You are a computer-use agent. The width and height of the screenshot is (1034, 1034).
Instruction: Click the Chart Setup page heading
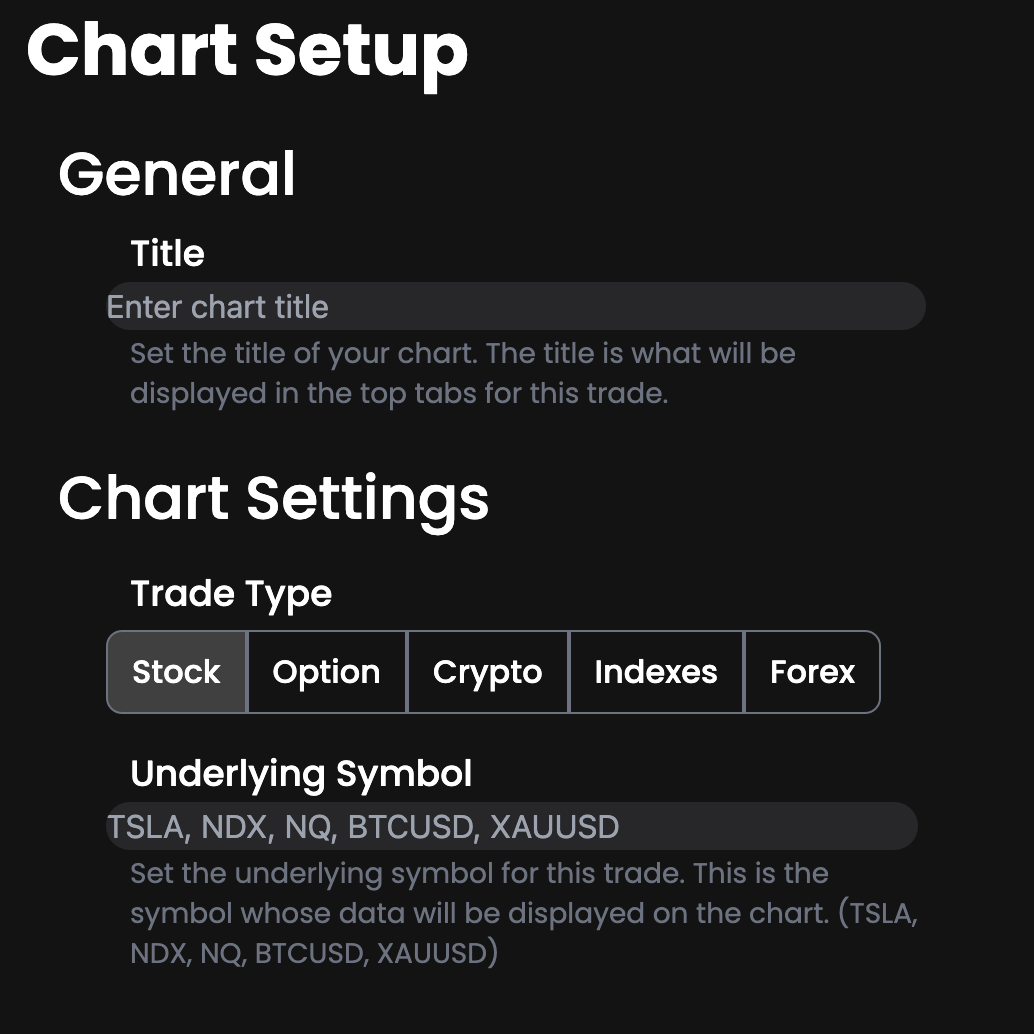point(247,50)
